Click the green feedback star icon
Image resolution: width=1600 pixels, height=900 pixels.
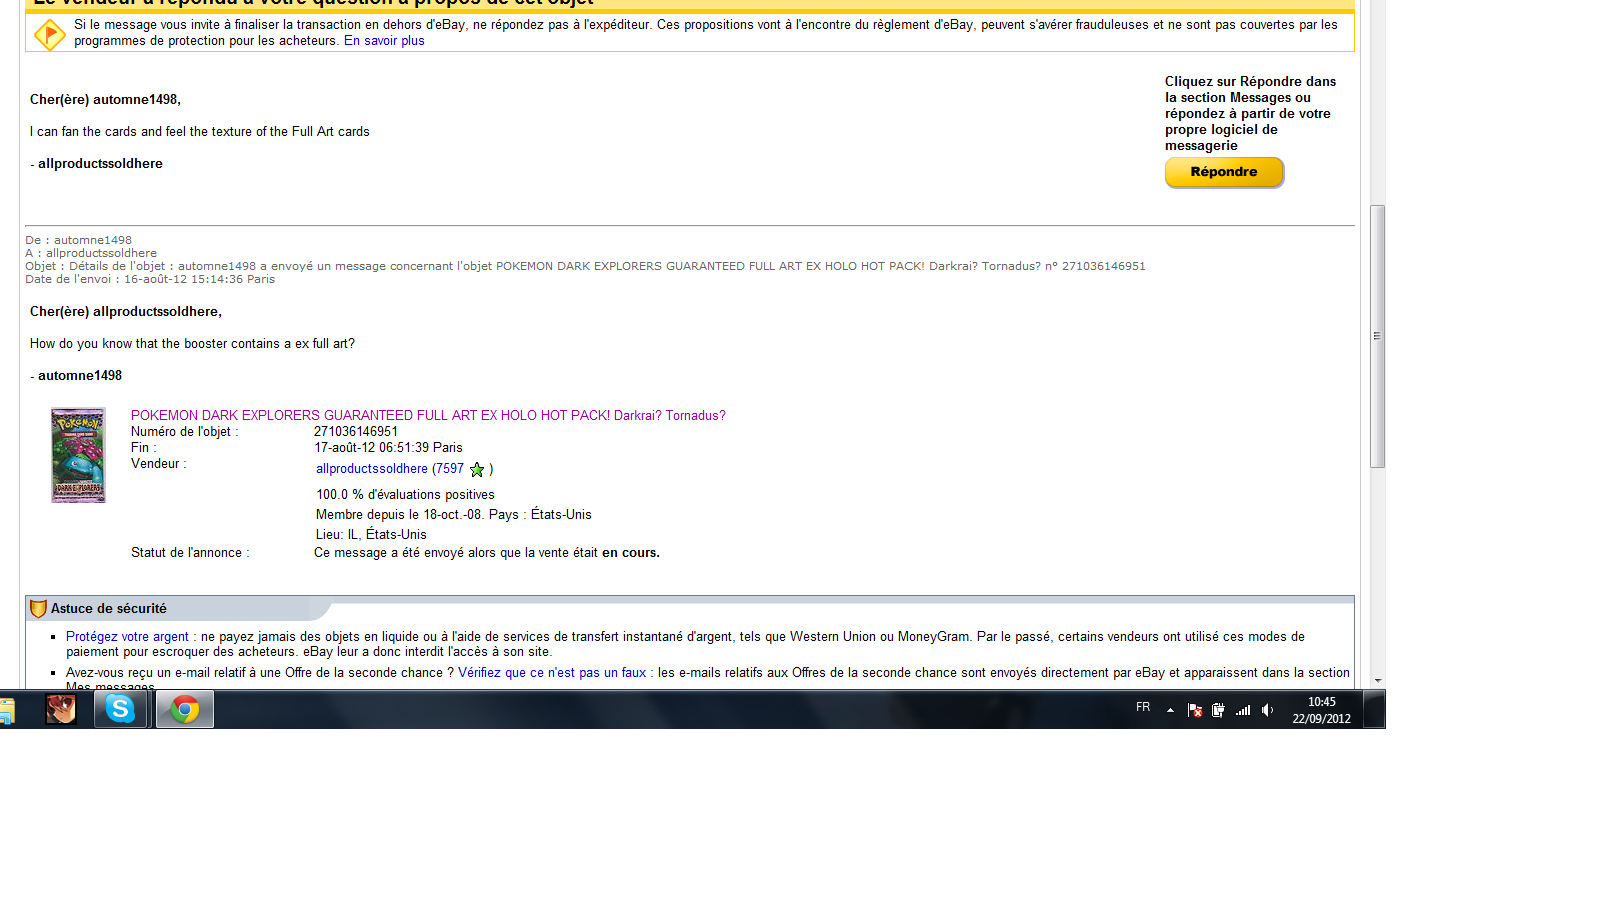point(477,469)
